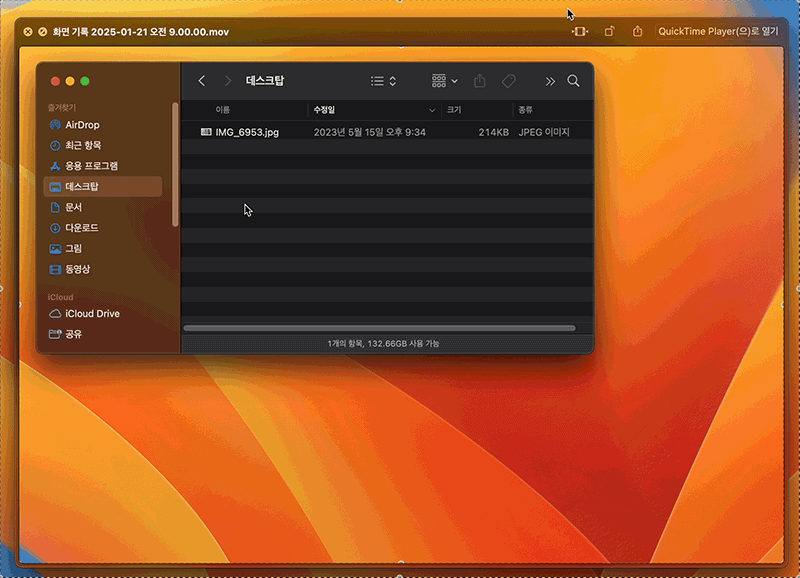Click the AirDrop sidebar icon

[x=55, y=125]
